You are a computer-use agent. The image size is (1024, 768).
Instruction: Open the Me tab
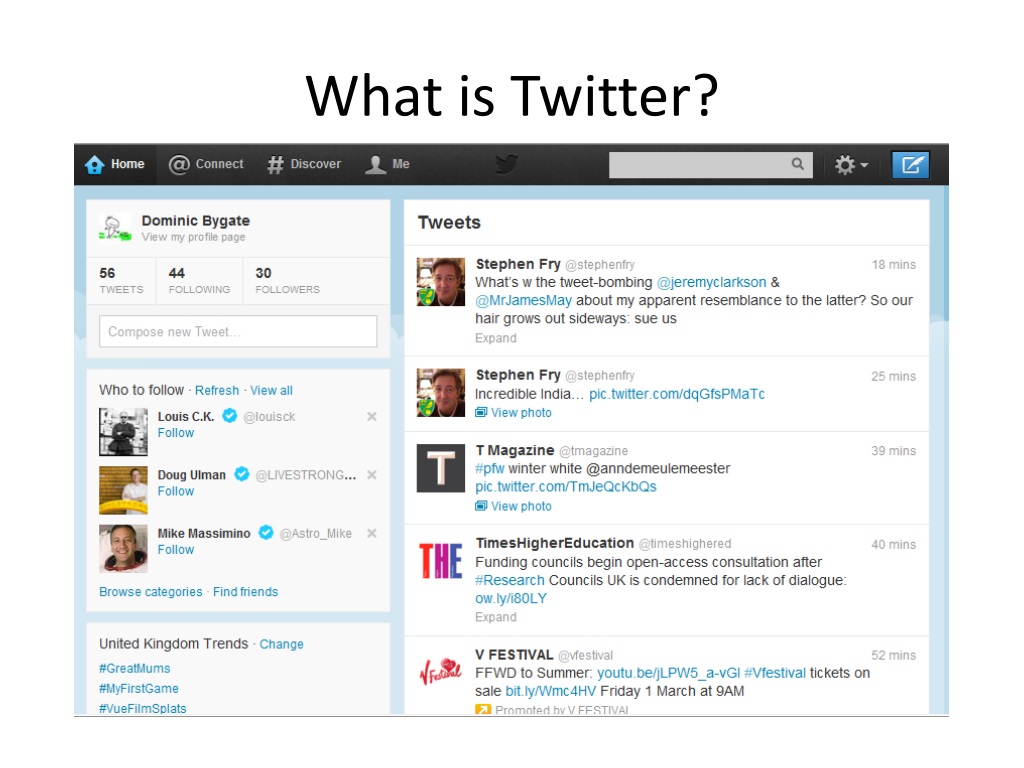coord(387,165)
